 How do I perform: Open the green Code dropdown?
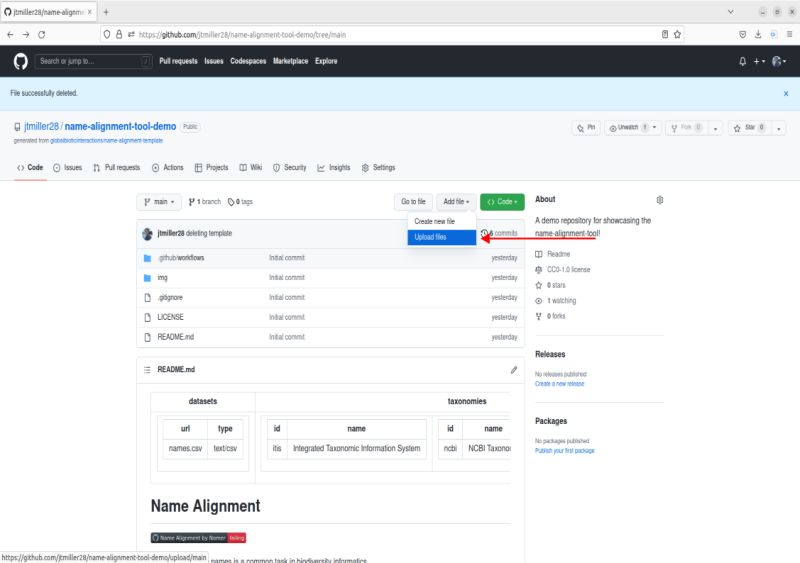click(502, 202)
